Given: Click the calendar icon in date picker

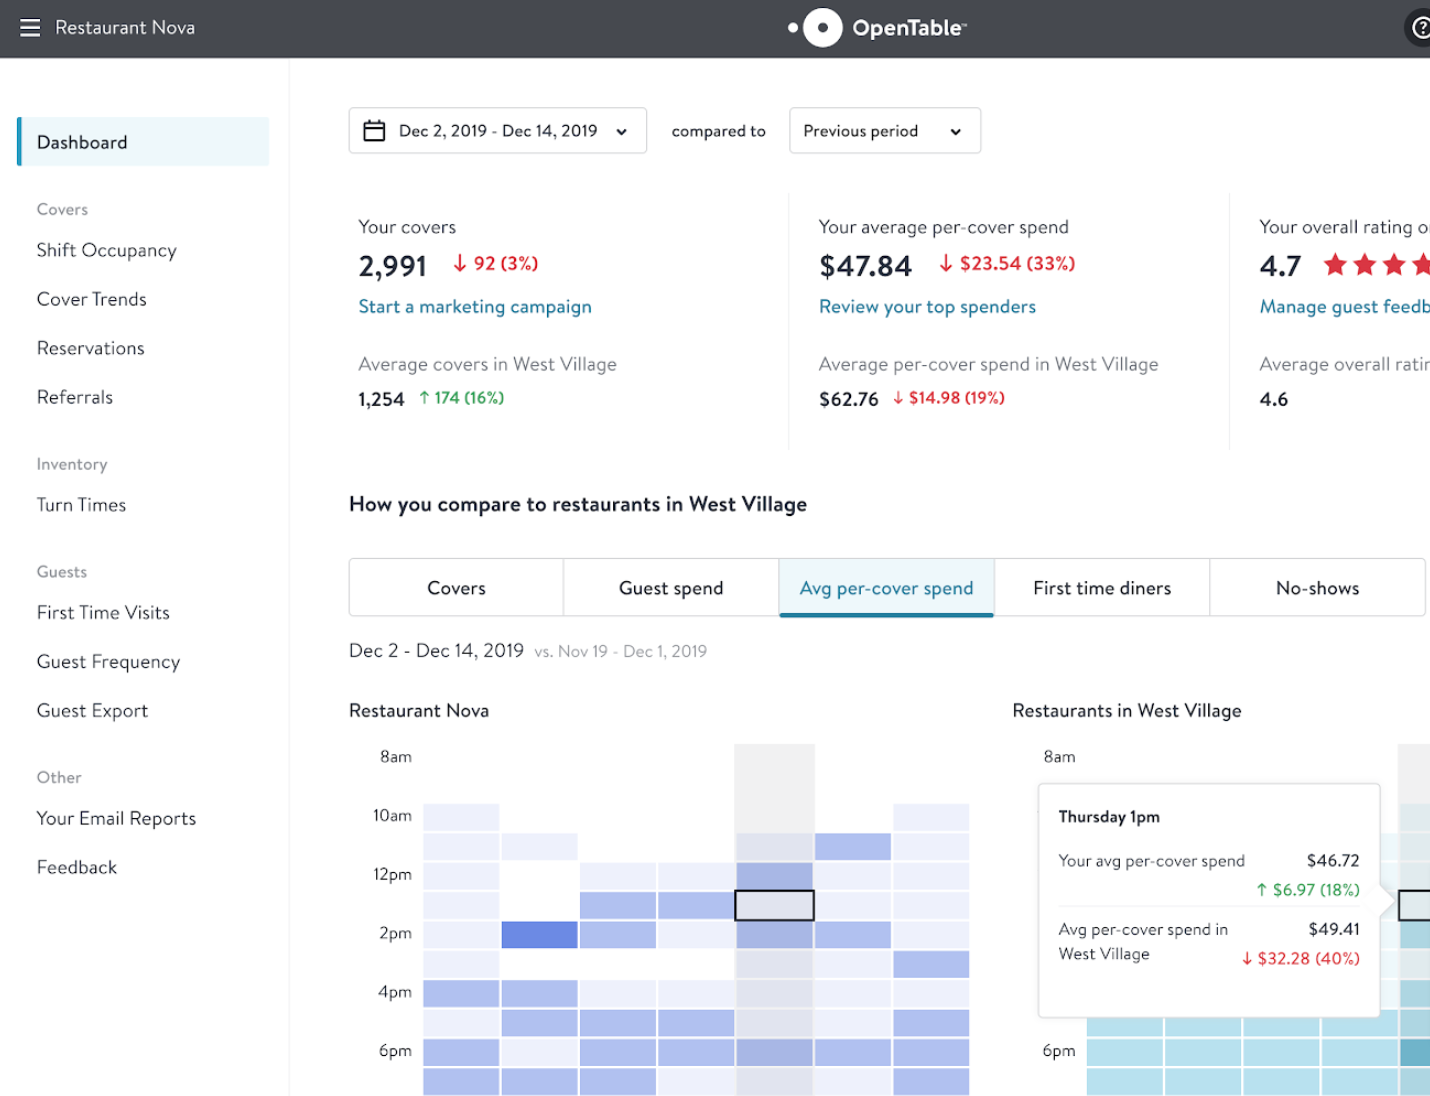Looking at the screenshot, I should 374,131.
